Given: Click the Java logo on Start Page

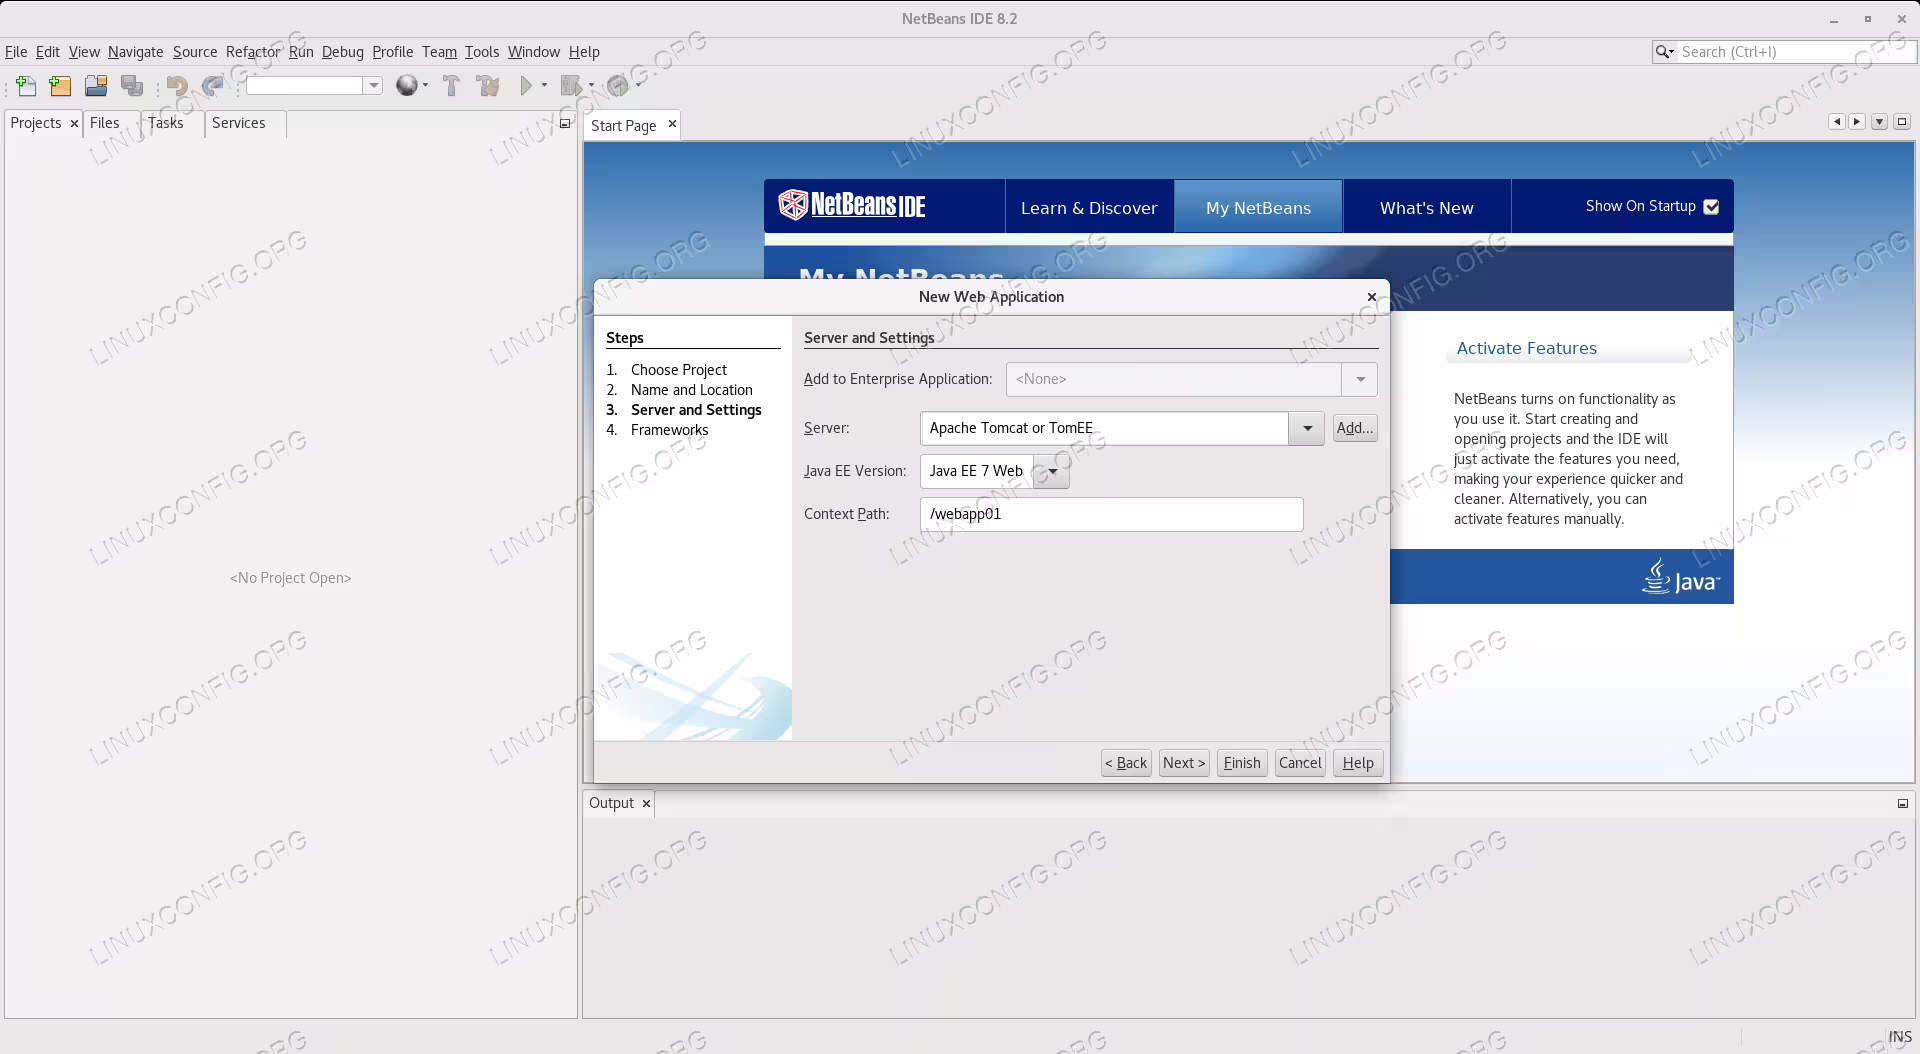Looking at the screenshot, I should (x=1680, y=577).
